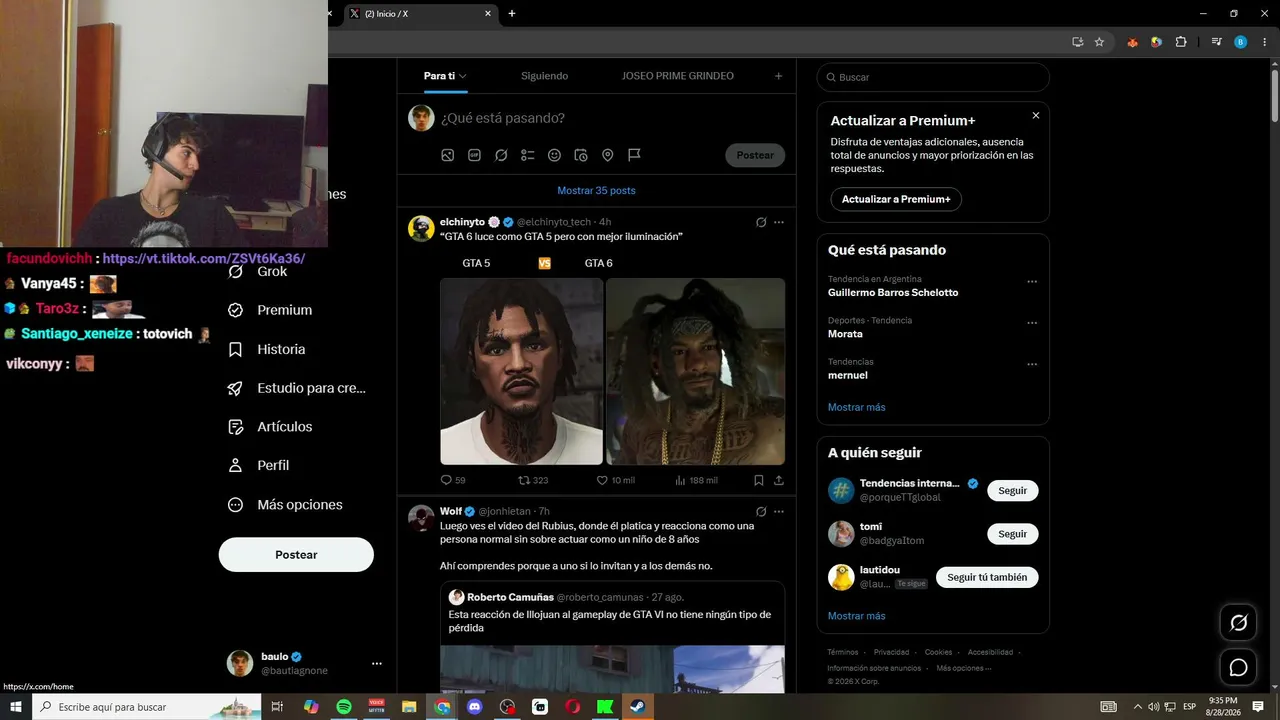Viewport: 1280px width, 720px height.
Task: Open account menu next to baulo
Action: [376, 663]
